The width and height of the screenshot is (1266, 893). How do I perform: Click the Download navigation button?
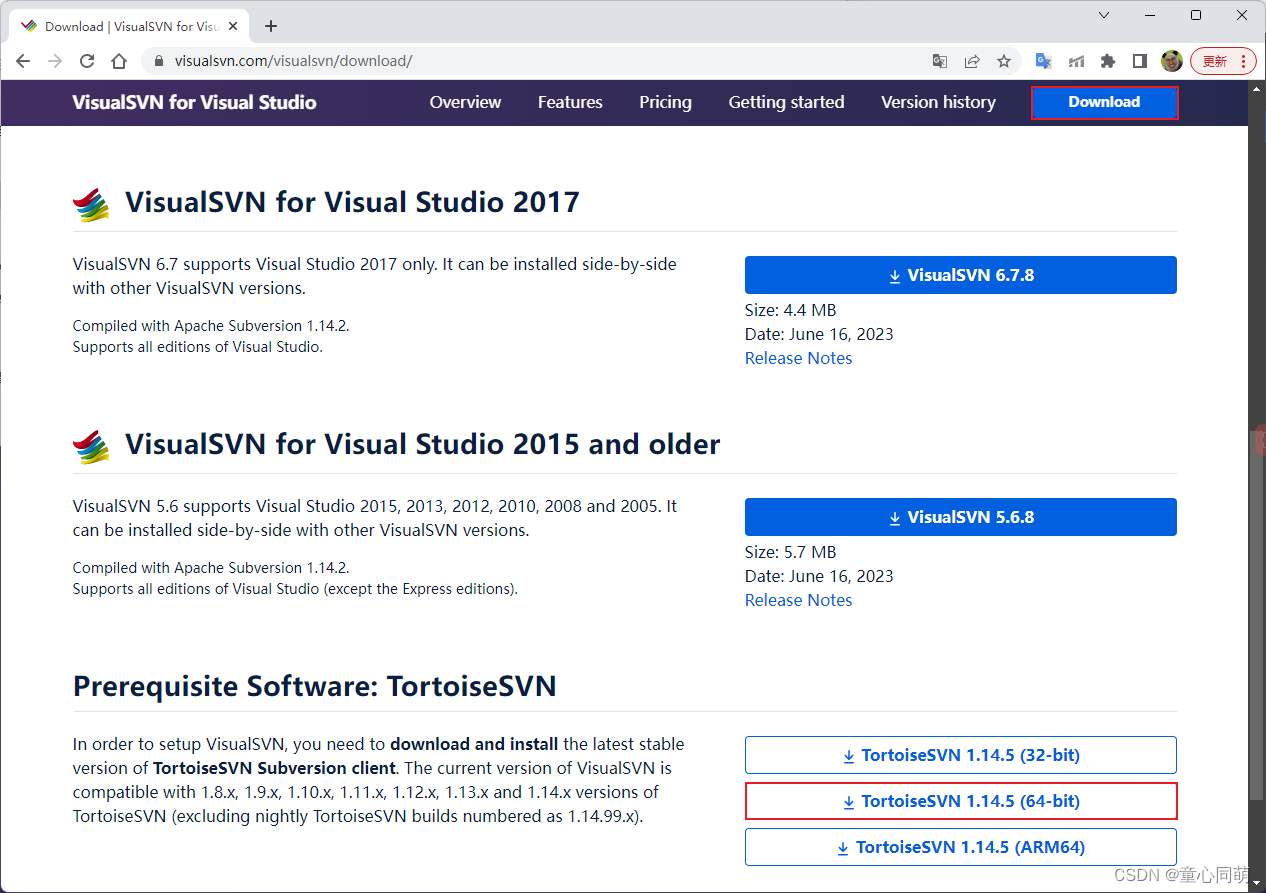(x=1104, y=102)
